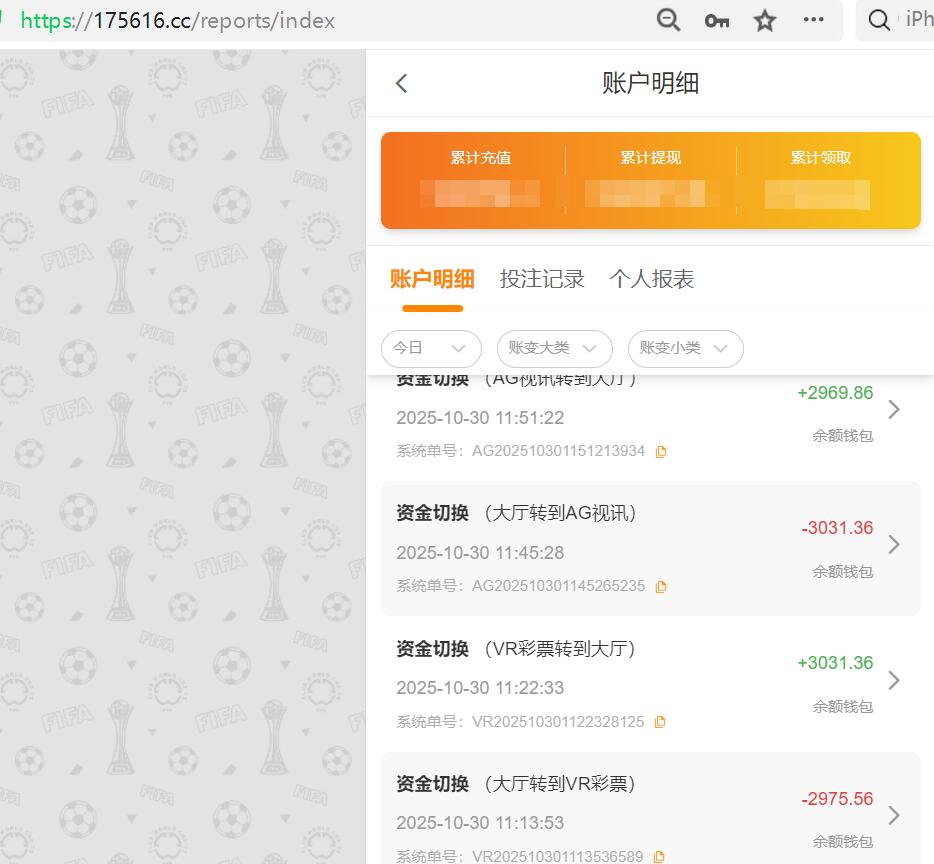The height and width of the screenshot is (864, 934).
Task: Open details of the VR彩票转到大厅 entry
Action: [x=893, y=680]
